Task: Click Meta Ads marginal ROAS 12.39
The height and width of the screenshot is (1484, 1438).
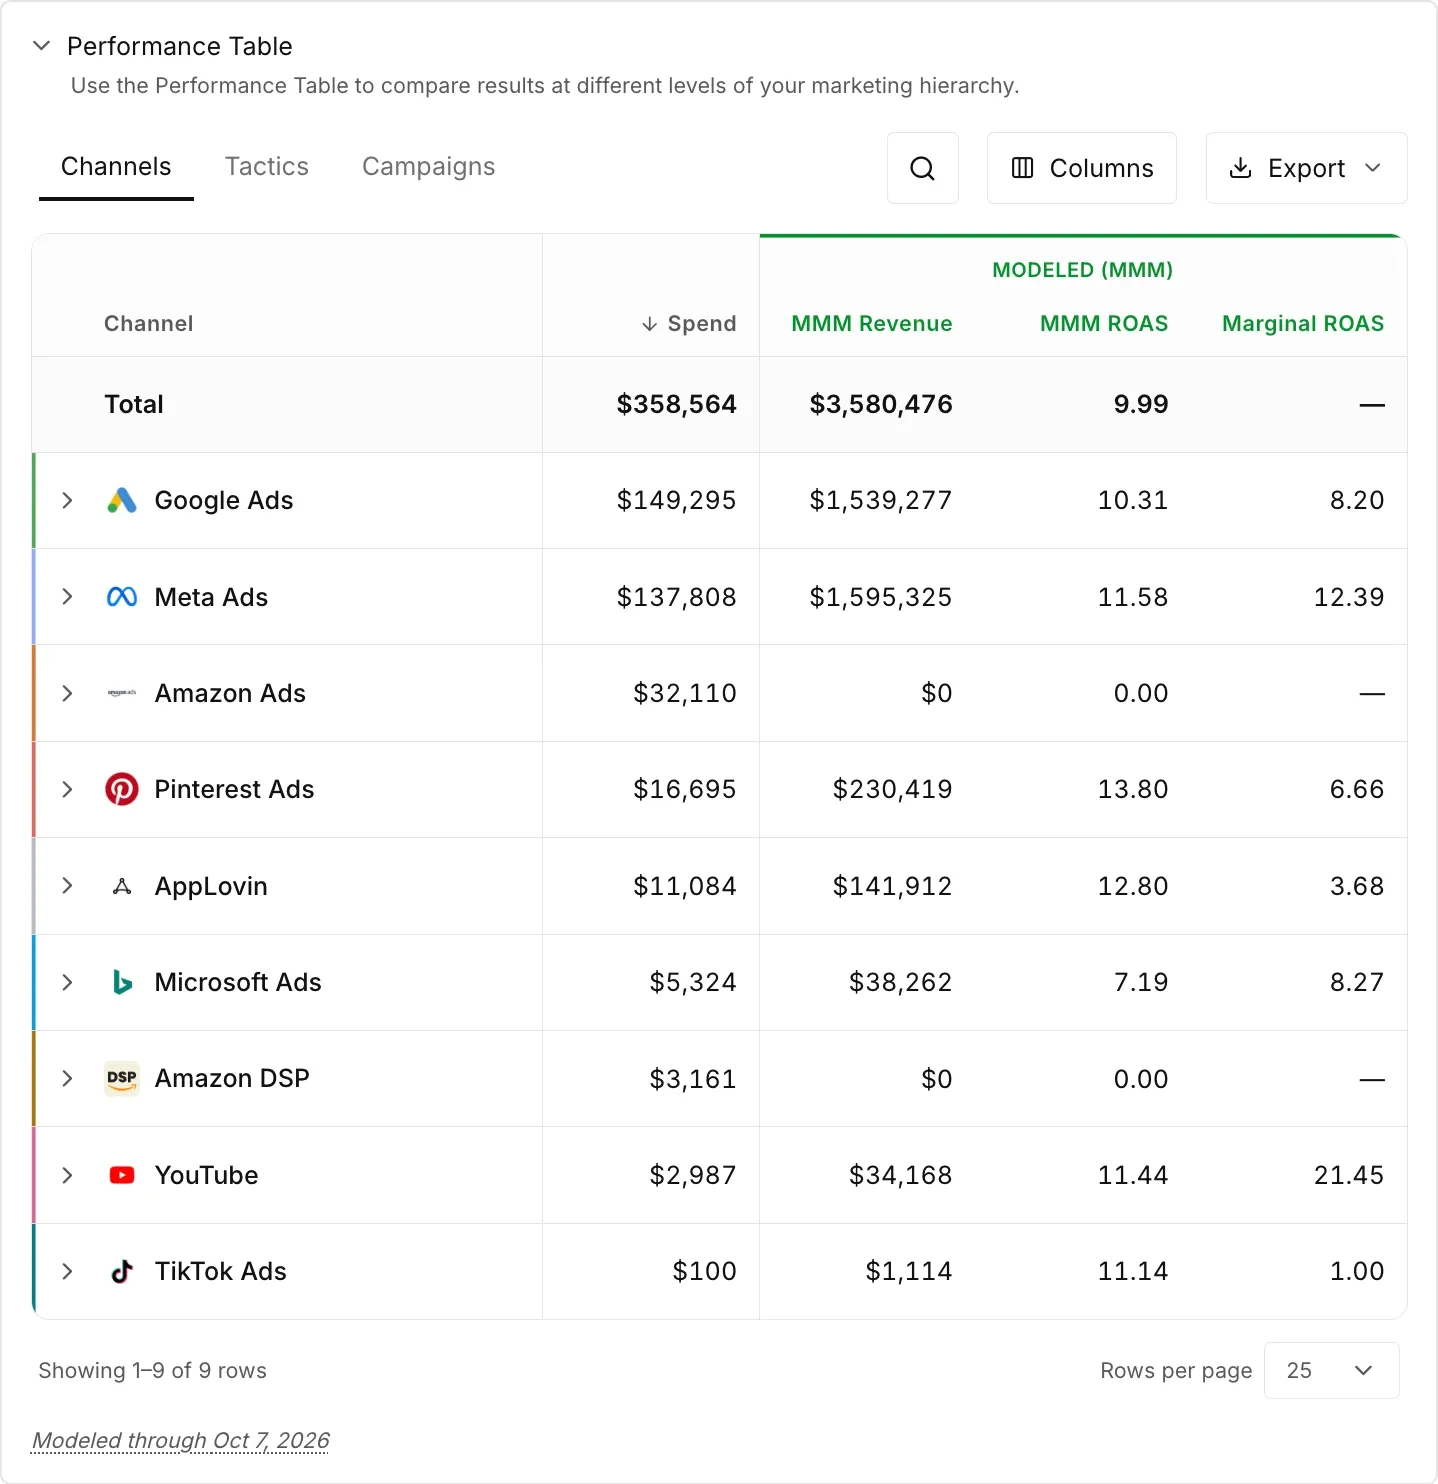Action: (x=1349, y=597)
